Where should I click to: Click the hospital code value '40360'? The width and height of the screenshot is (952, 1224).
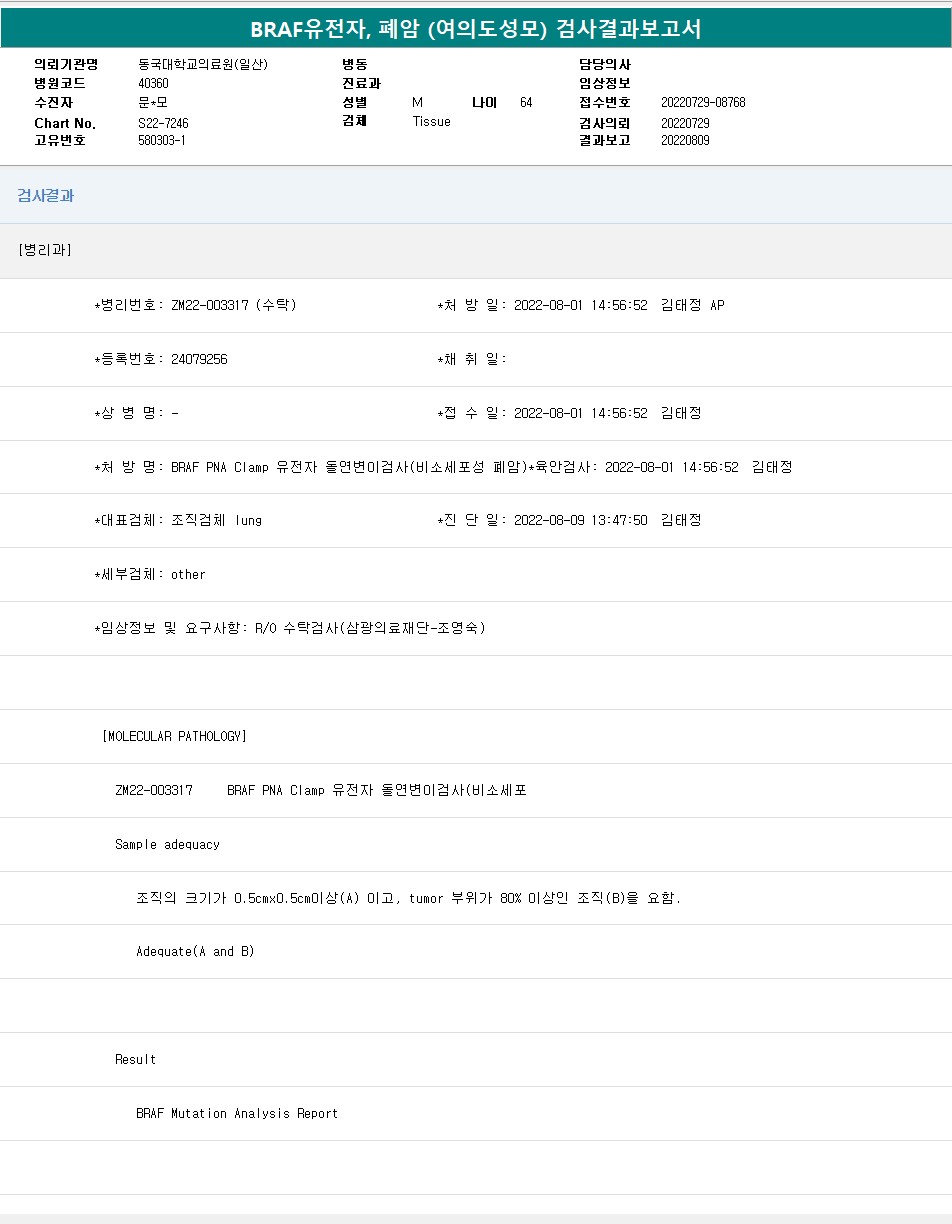[153, 83]
